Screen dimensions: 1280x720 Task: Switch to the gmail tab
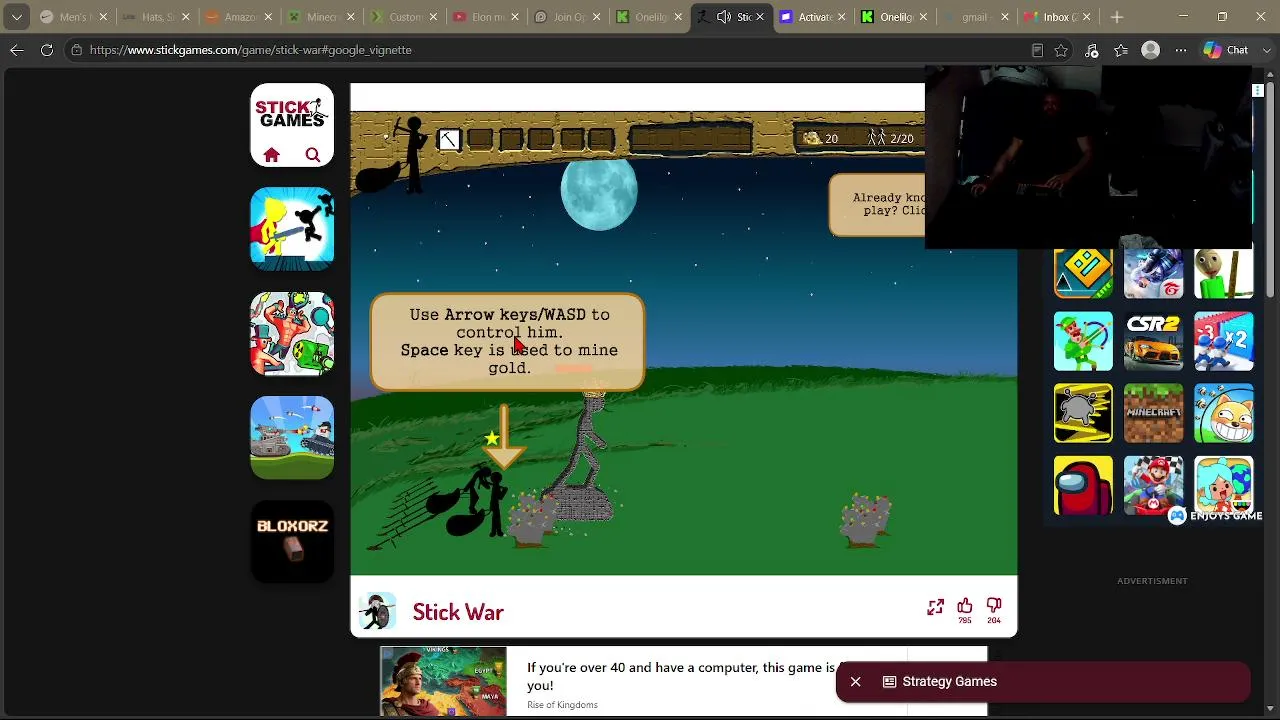pos(977,17)
